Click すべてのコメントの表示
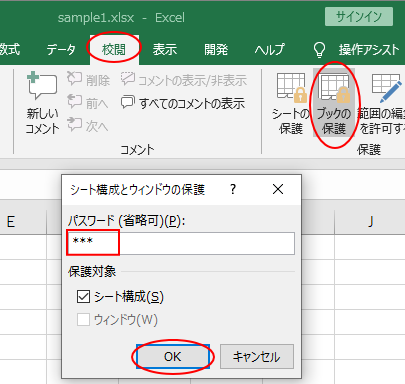This screenshot has height=384, width=405. (183, 103)
